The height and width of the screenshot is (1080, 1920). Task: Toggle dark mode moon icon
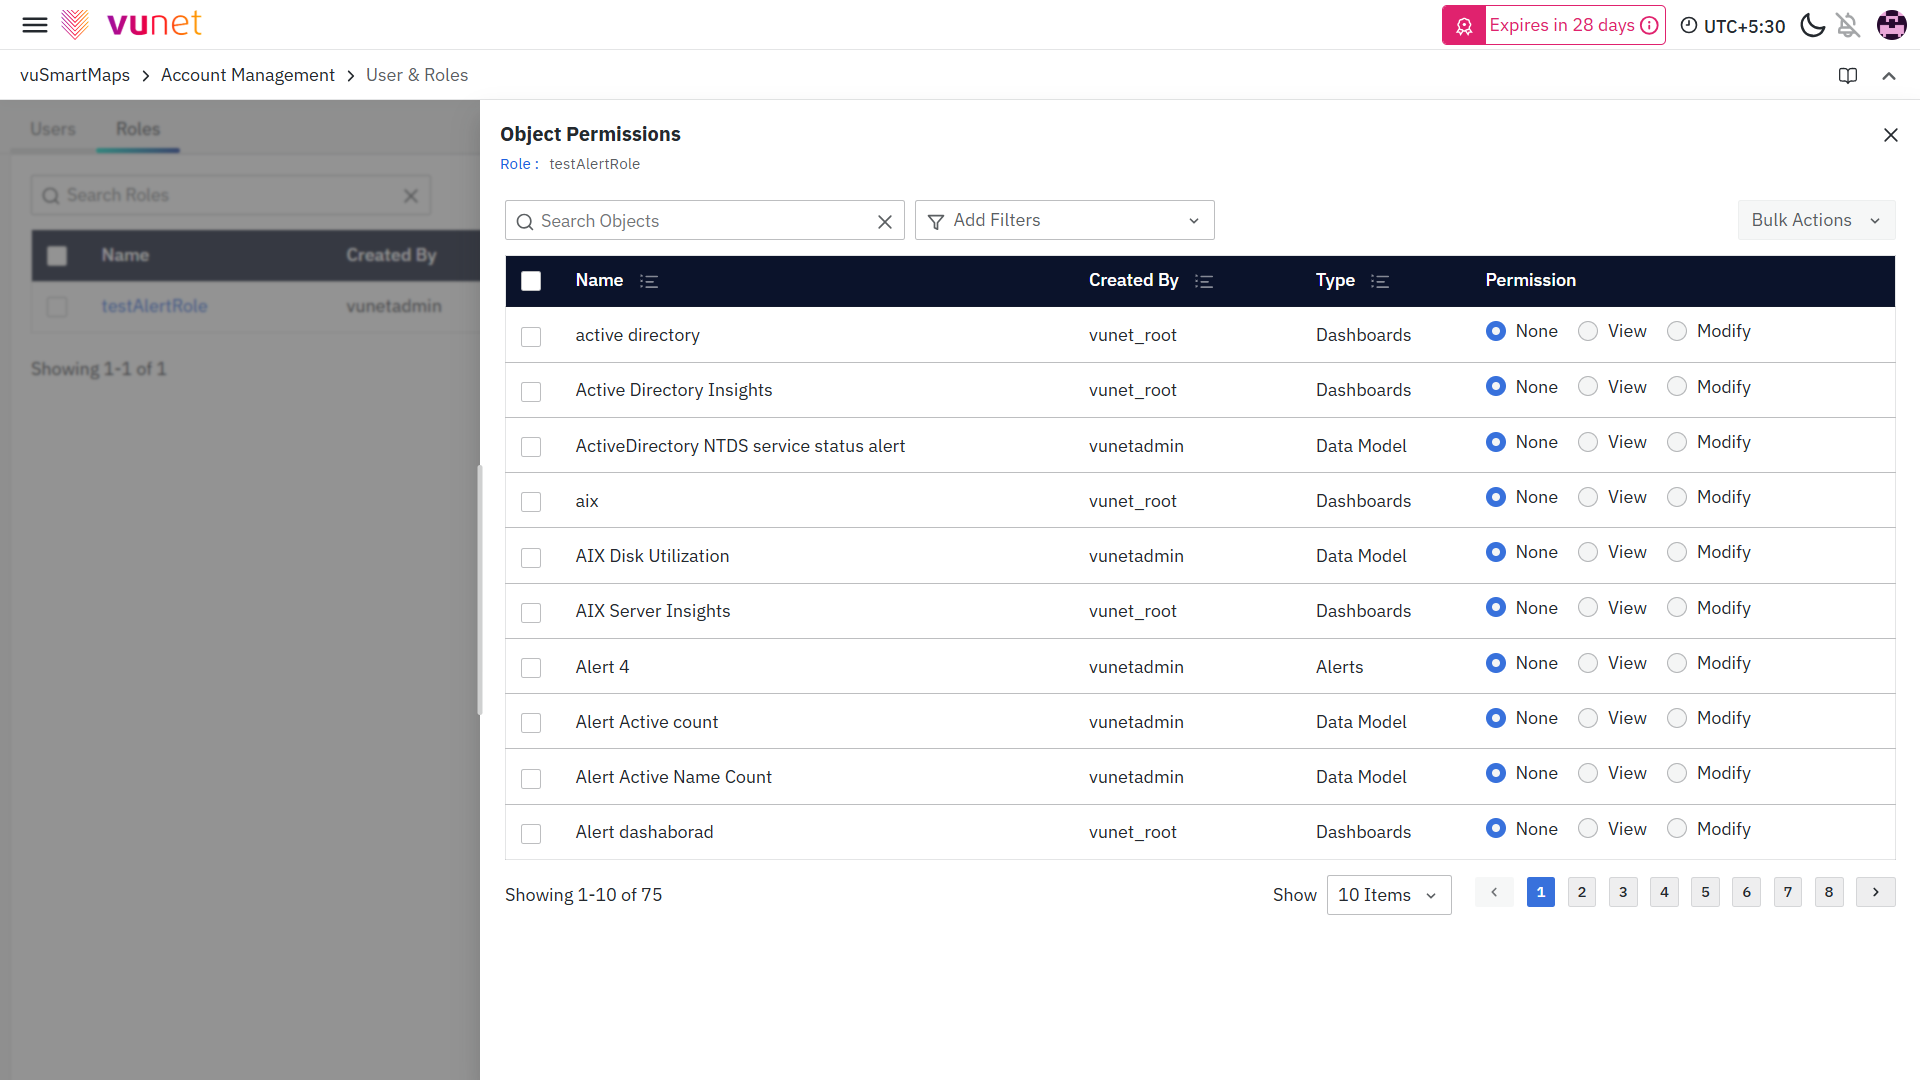pos(1812,25)
